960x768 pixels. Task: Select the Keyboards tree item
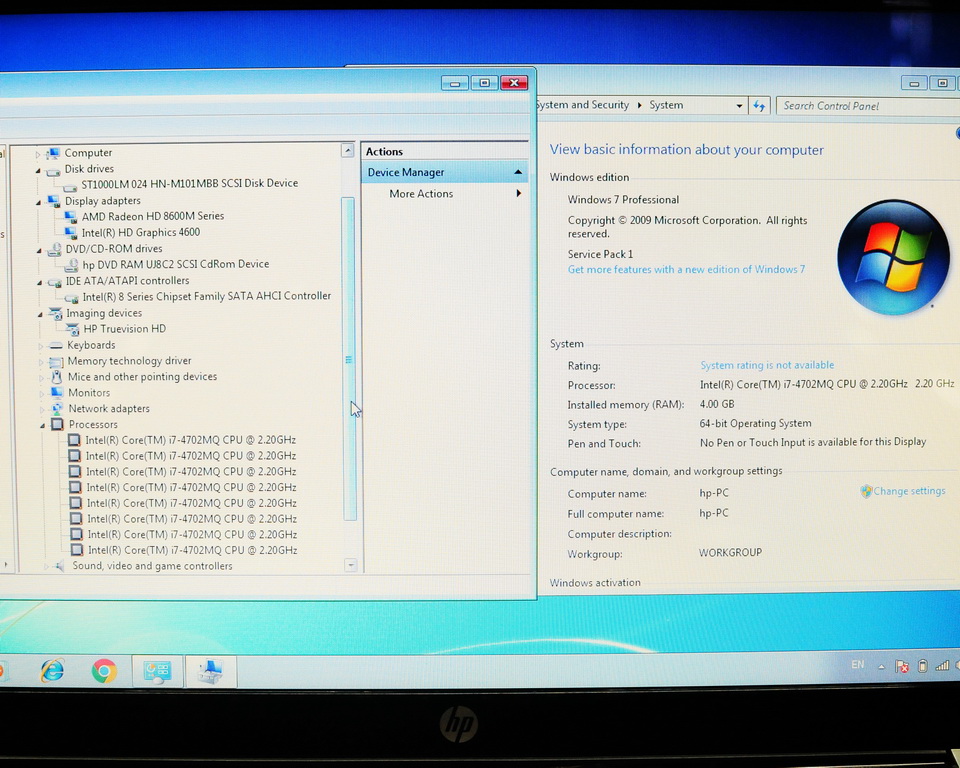tap(91, 345)
